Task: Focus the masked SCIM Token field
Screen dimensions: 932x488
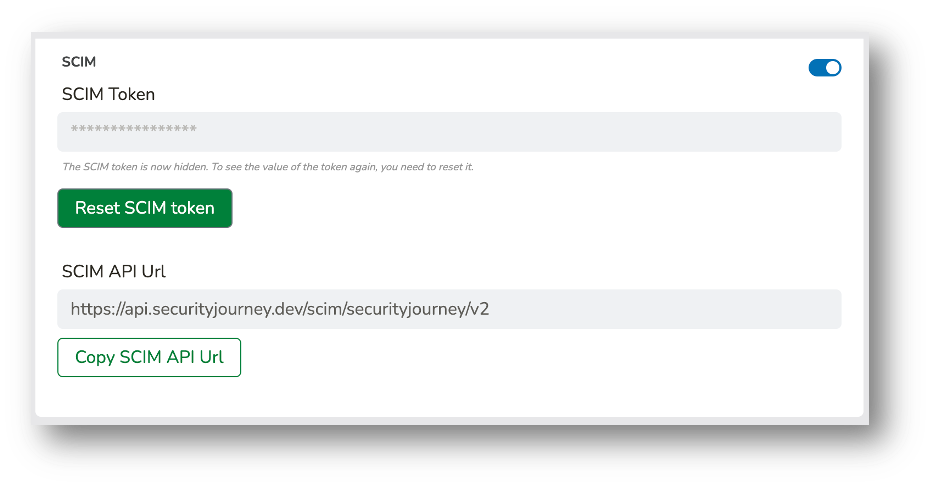Action: click(x=449, y=131)
